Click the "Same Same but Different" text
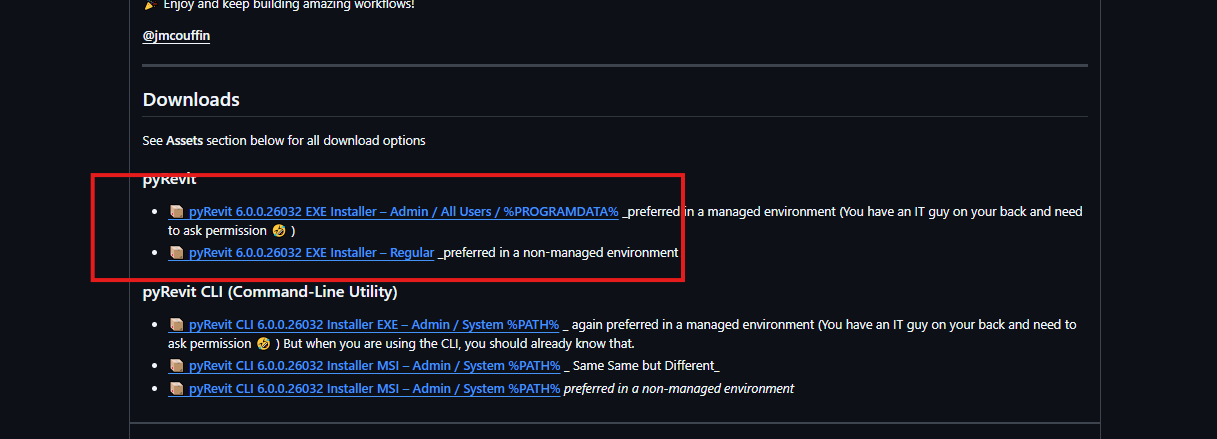 point(645,365)
